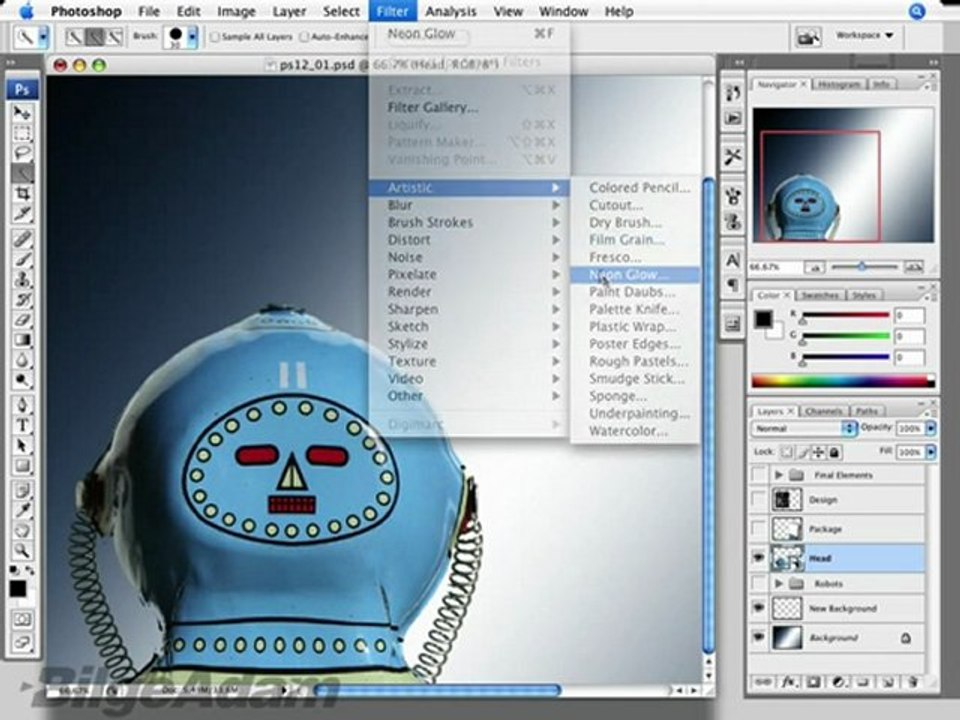
Task: Switch to the Channels tab
Action: coord(823,411)
